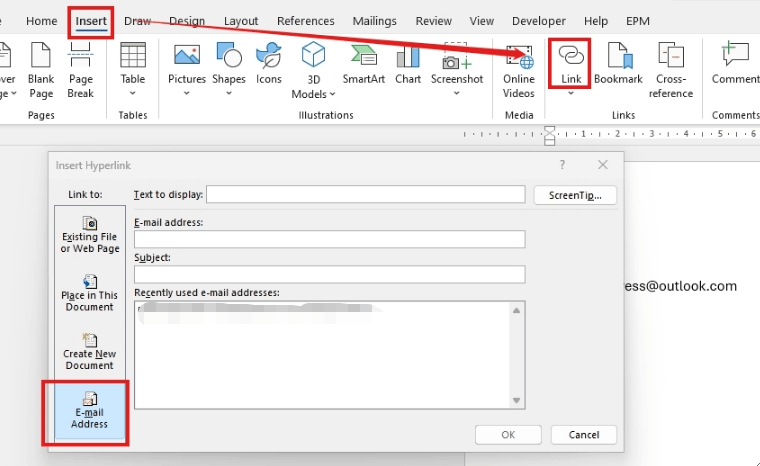Select Place in This Document option
This screenshot has width=760, height=466.
click(90, 293)
